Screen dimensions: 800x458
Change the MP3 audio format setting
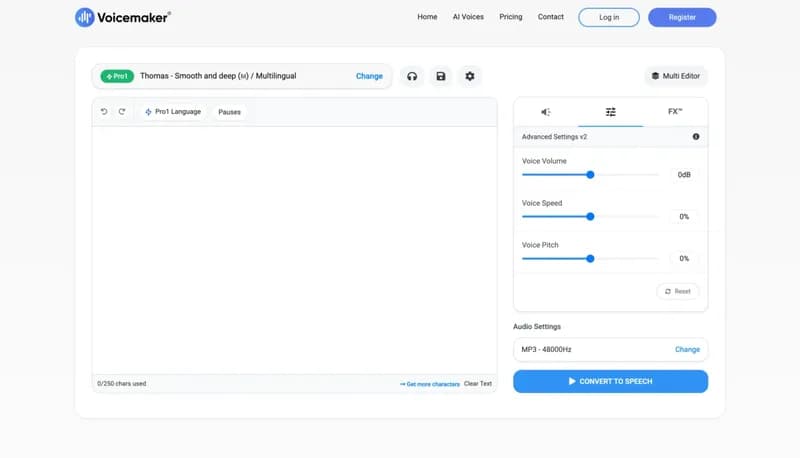pos(687,350)
